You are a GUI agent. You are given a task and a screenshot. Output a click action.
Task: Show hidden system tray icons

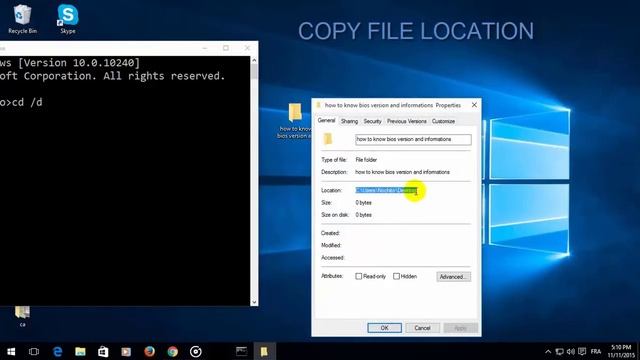point(548,351)
